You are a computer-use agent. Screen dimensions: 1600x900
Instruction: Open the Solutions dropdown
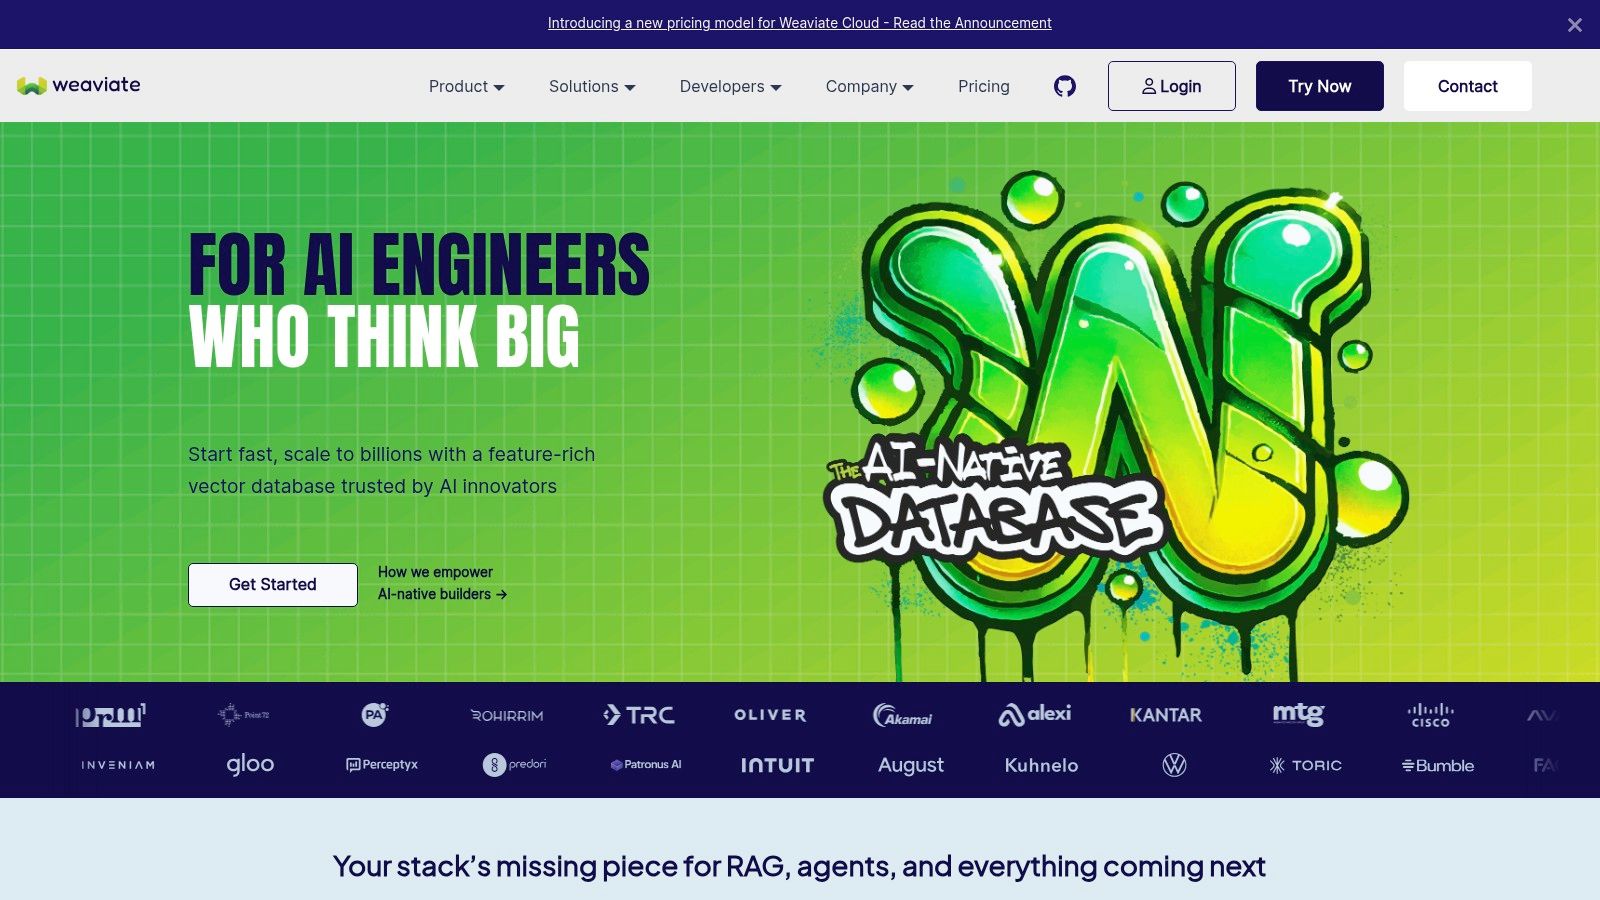[592, 87]
